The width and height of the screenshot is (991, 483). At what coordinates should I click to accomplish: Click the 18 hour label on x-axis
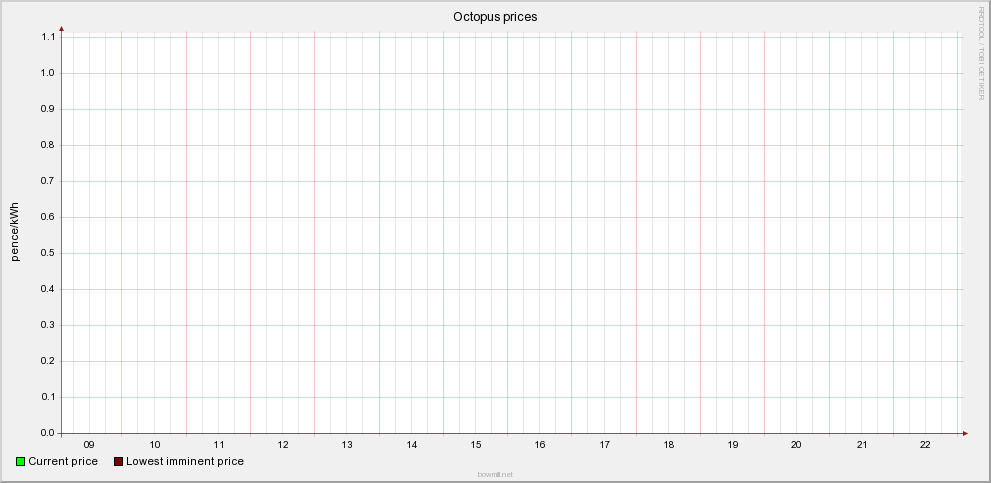click(668, 444)
